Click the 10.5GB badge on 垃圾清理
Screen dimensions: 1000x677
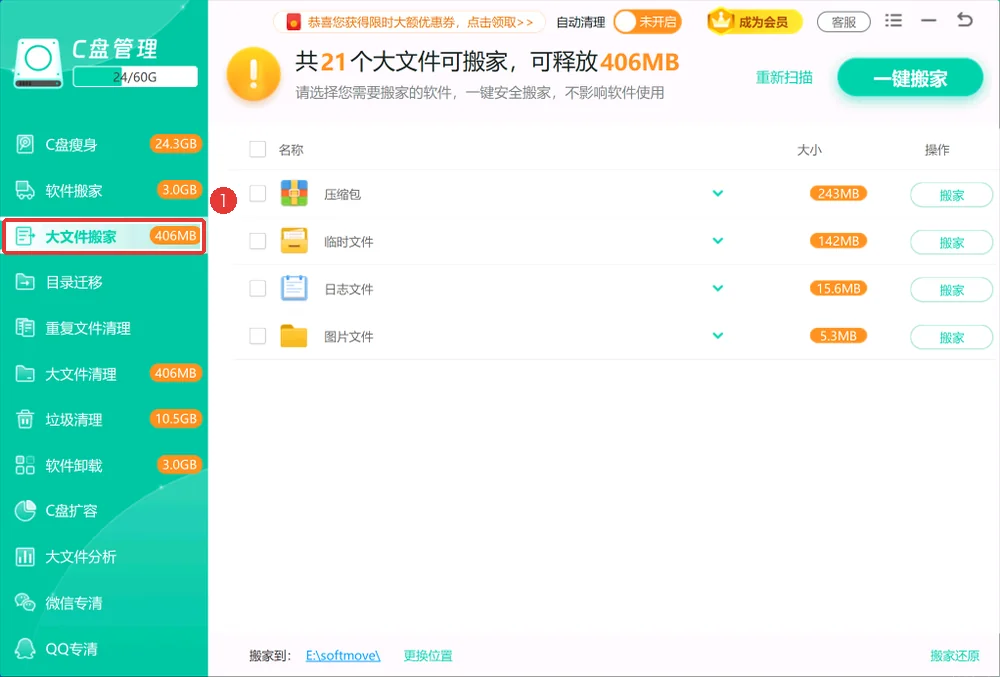click(175, 419)
